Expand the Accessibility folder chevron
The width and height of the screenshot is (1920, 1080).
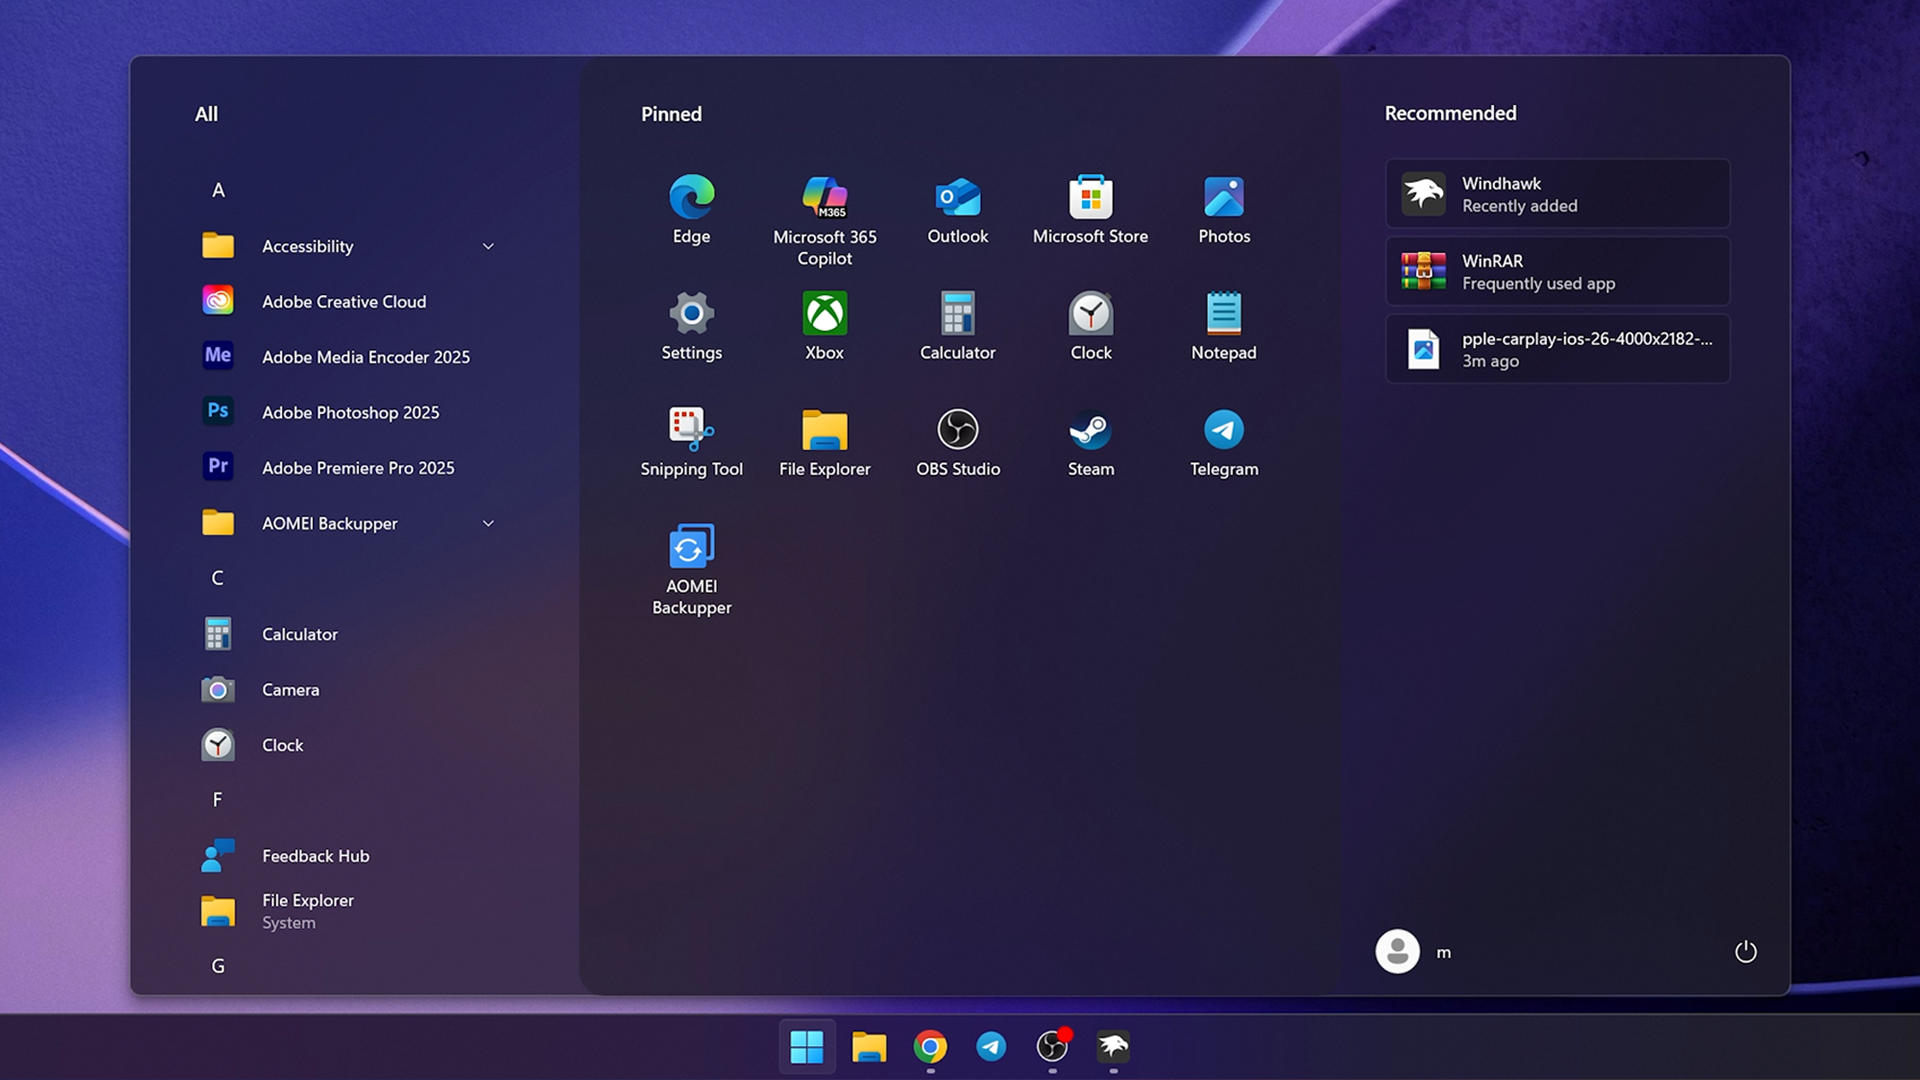[488, 246]
